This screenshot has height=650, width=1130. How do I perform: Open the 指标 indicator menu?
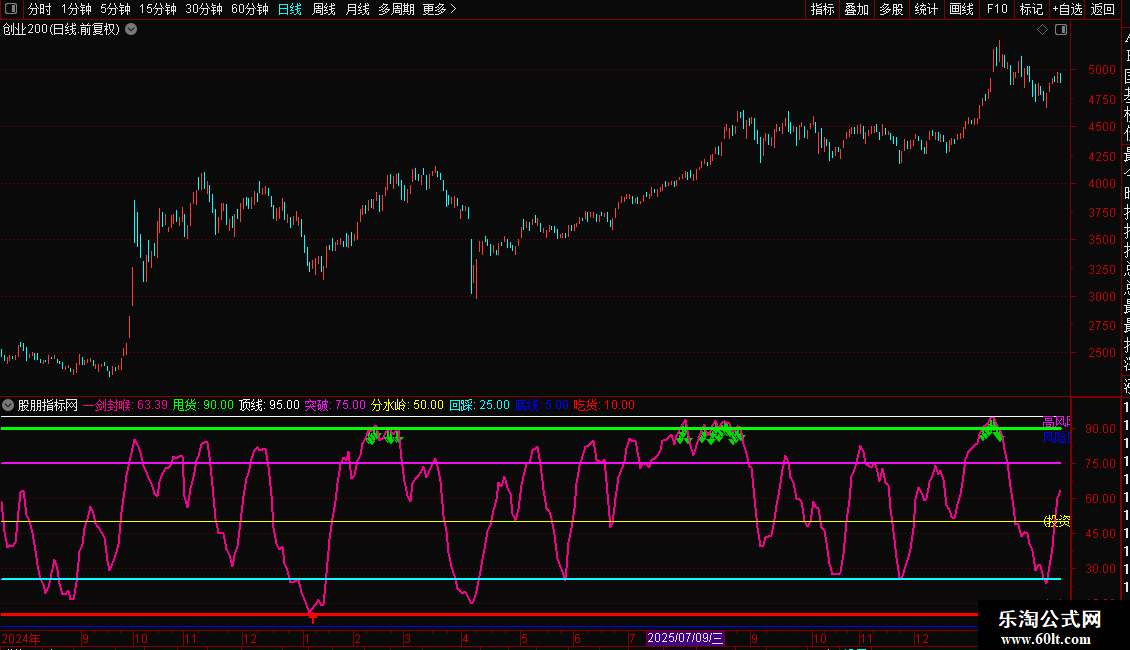tap(822, 9)
